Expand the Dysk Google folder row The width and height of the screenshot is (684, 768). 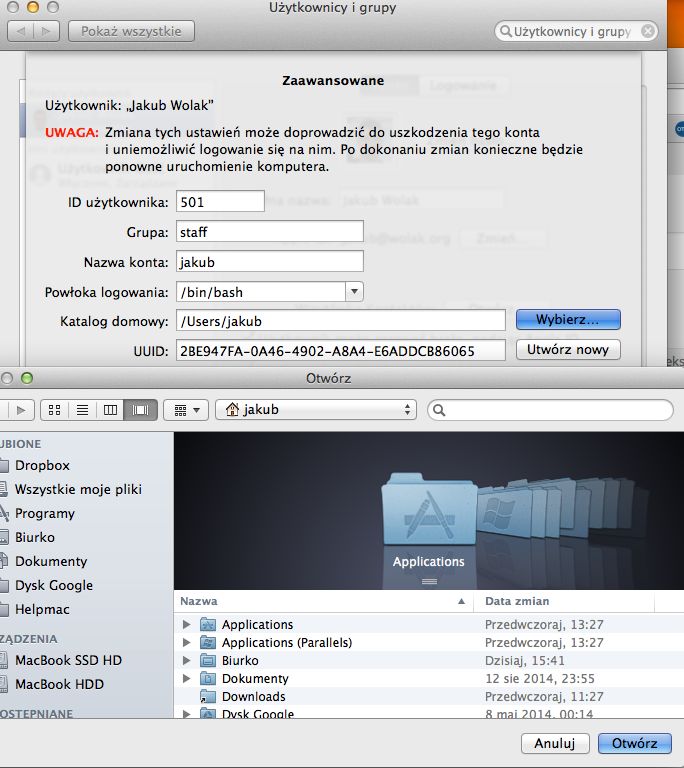[x=186, y=714]
